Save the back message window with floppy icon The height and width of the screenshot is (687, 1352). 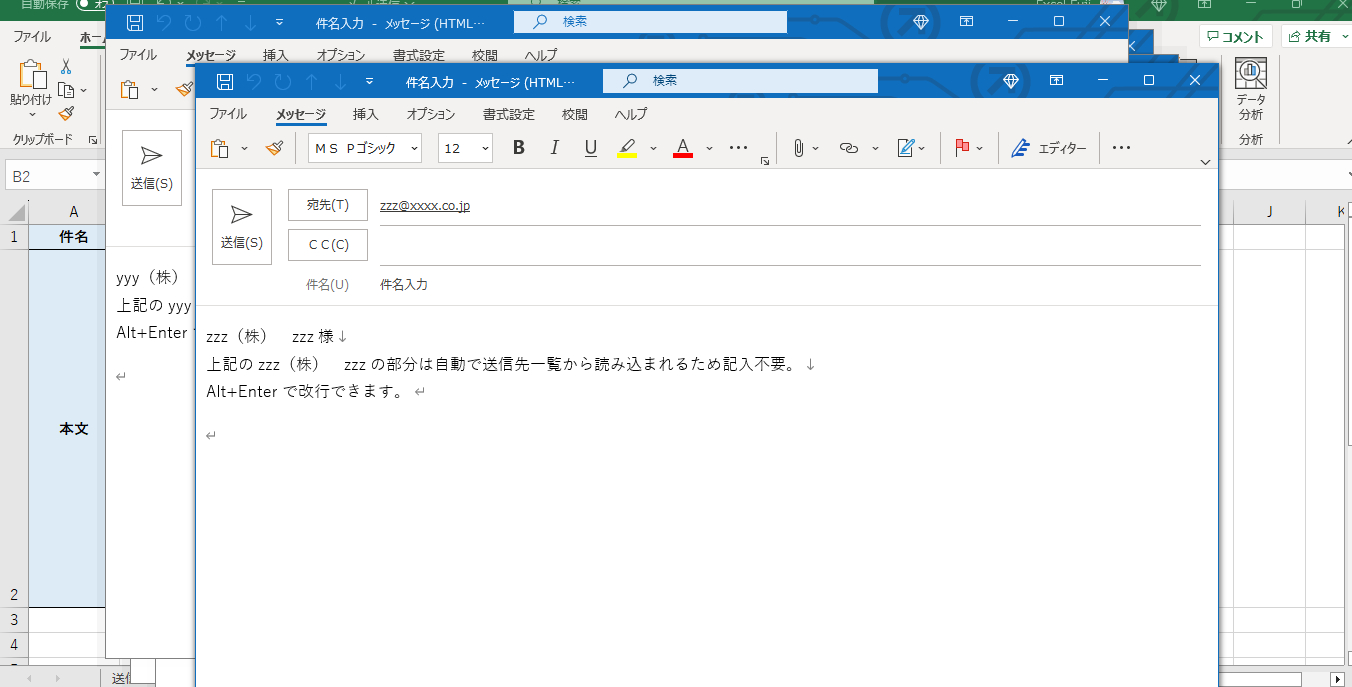[135, 22]
